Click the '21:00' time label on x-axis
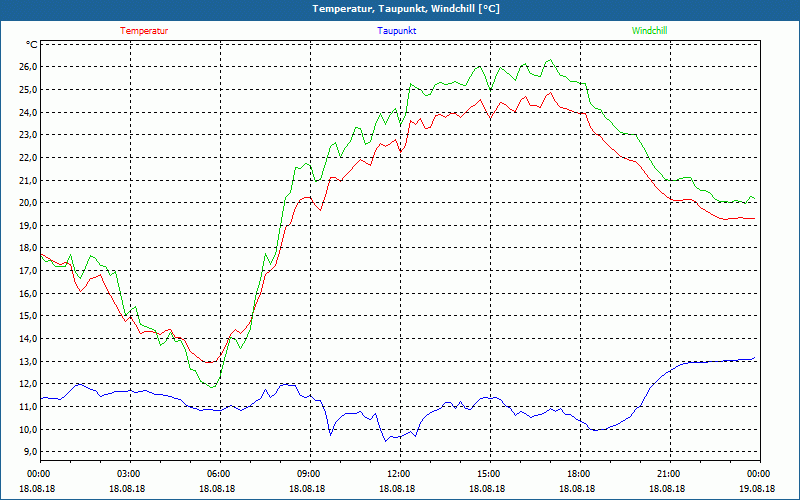The height and width of the screenshot is (500, 800). click(670, 473)
